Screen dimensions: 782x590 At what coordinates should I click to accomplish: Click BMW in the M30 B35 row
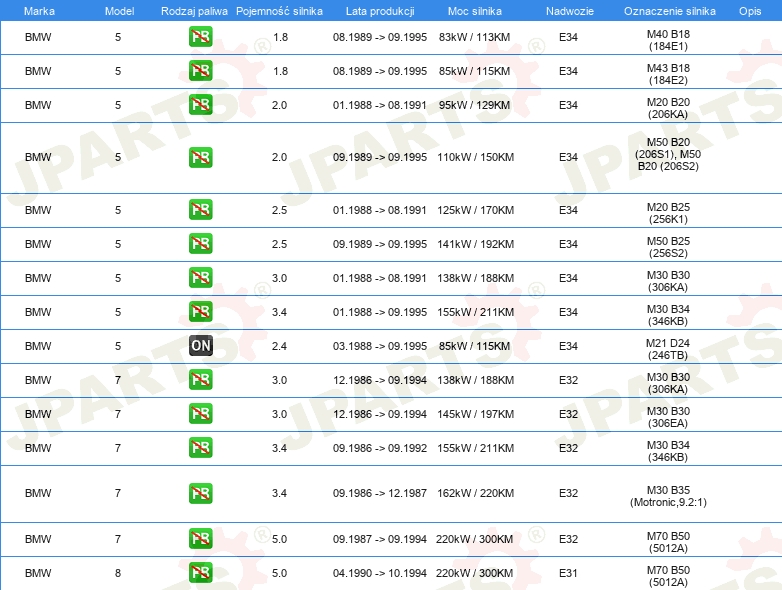(x=38, y=493)
